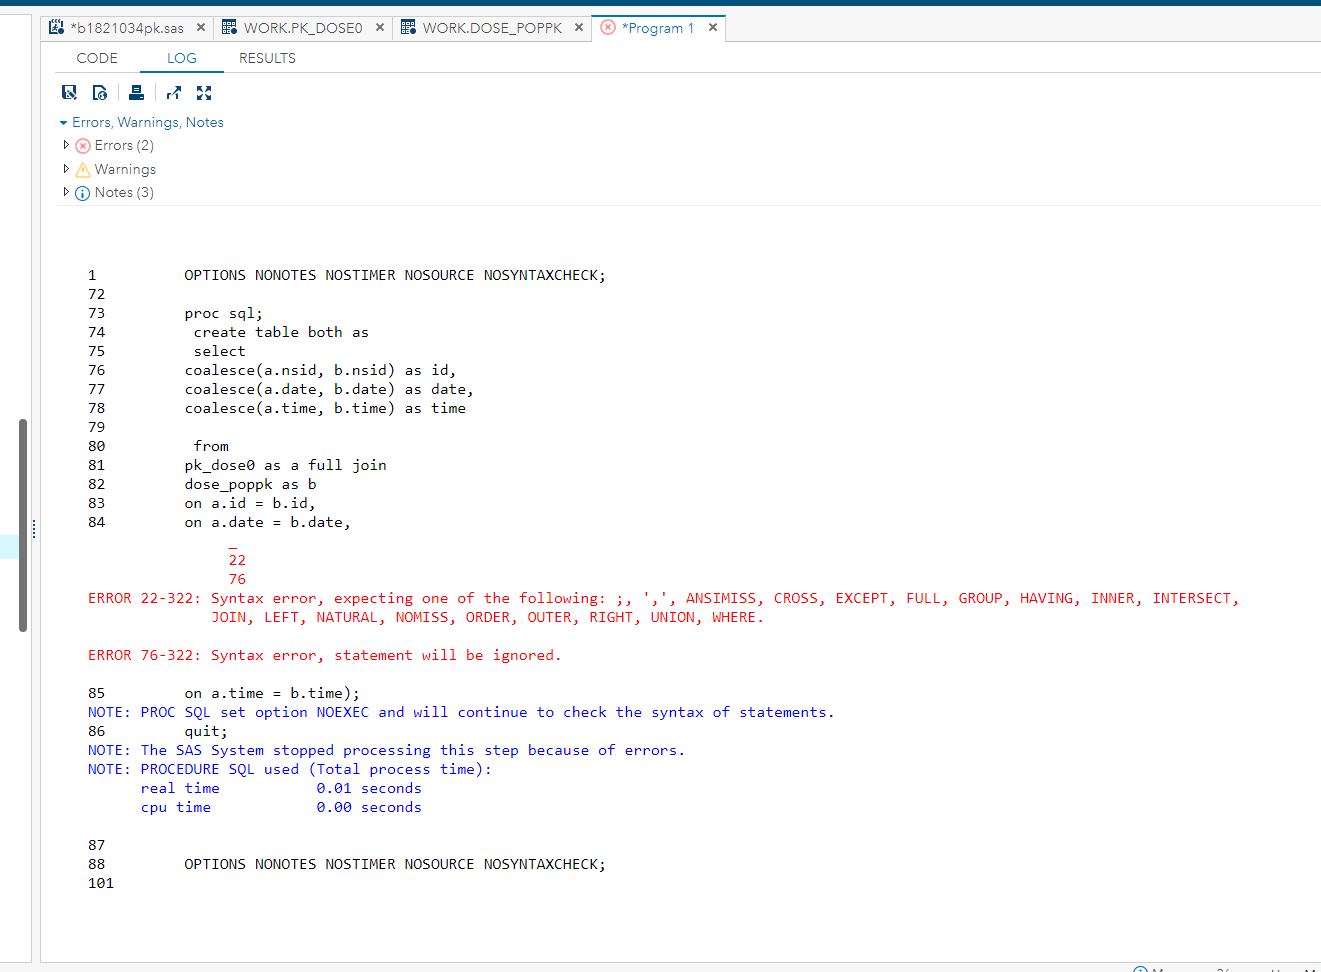1321x972 pixels.
Task: Expand the Warnings section
Action: click(x=65, y=169)
